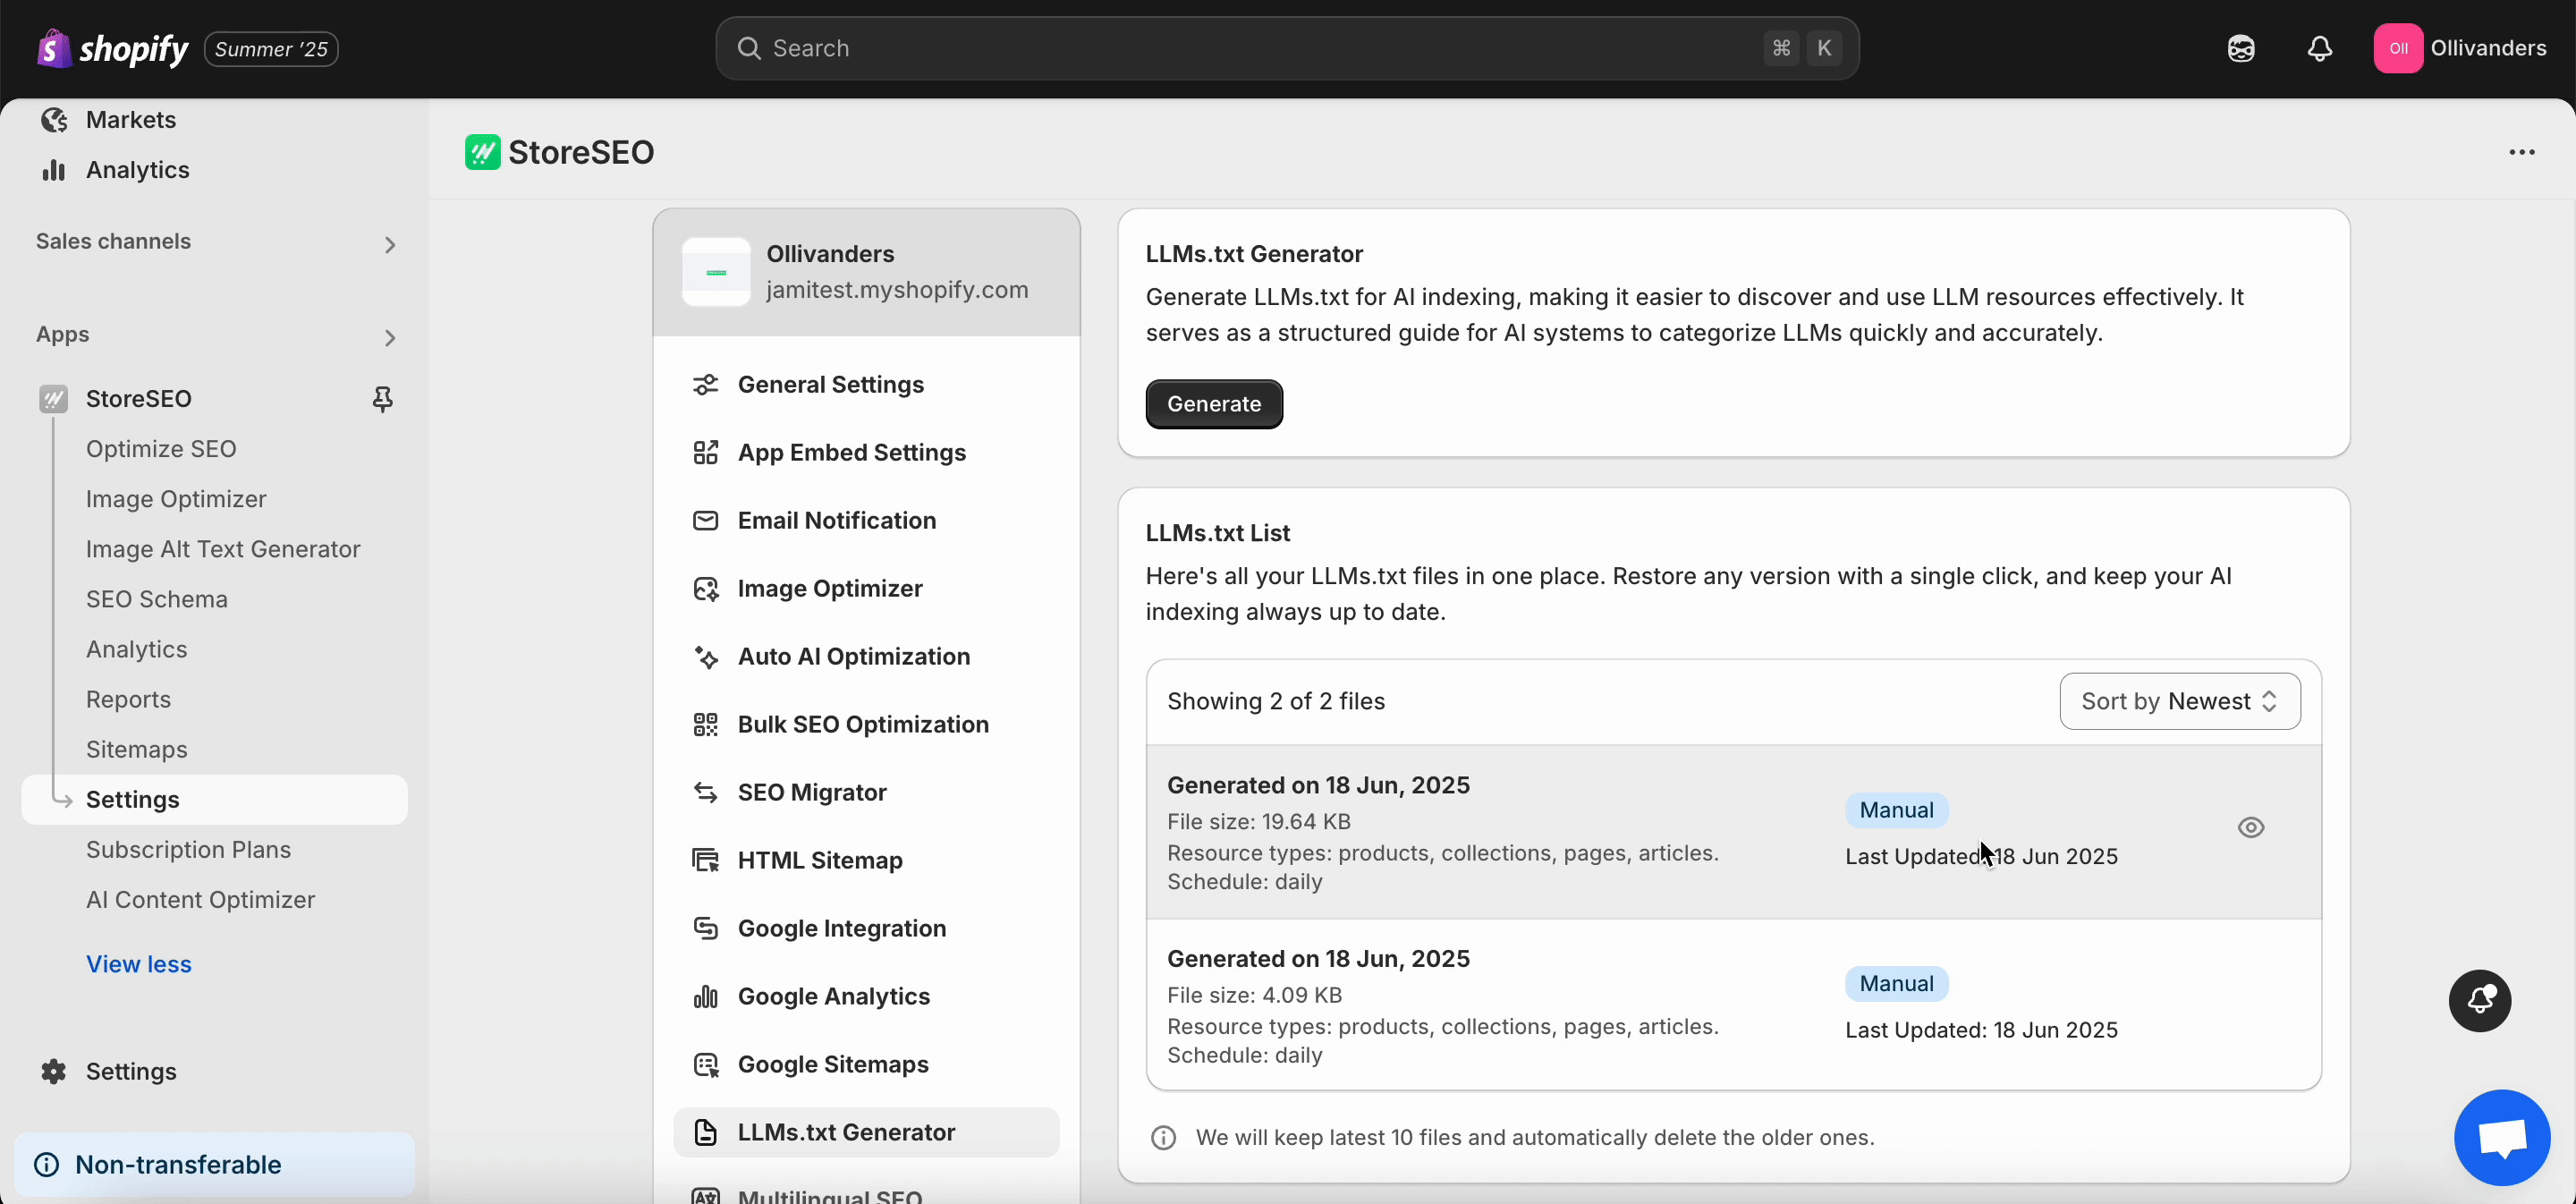Click the green StoreSEO logo in header

pos(482,152)
